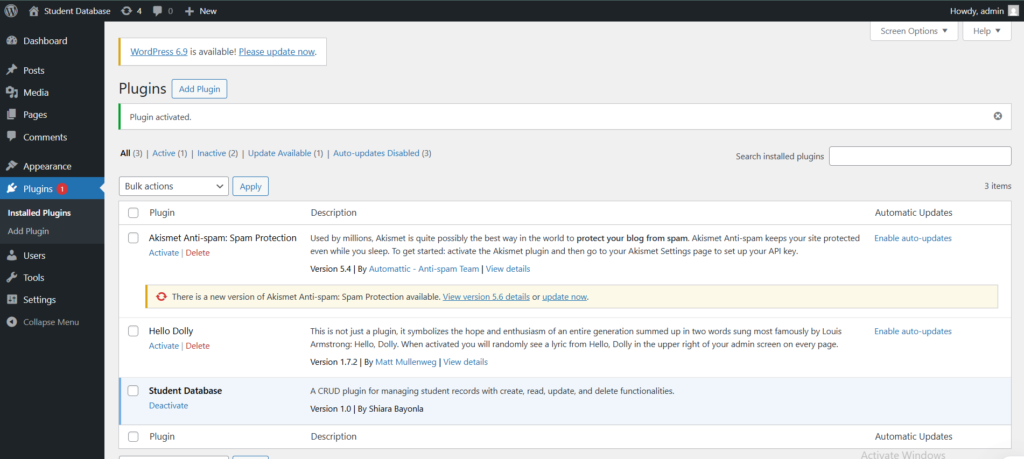Expand the Help tab
Screen dimensions: 1024x459
(986, 31)
